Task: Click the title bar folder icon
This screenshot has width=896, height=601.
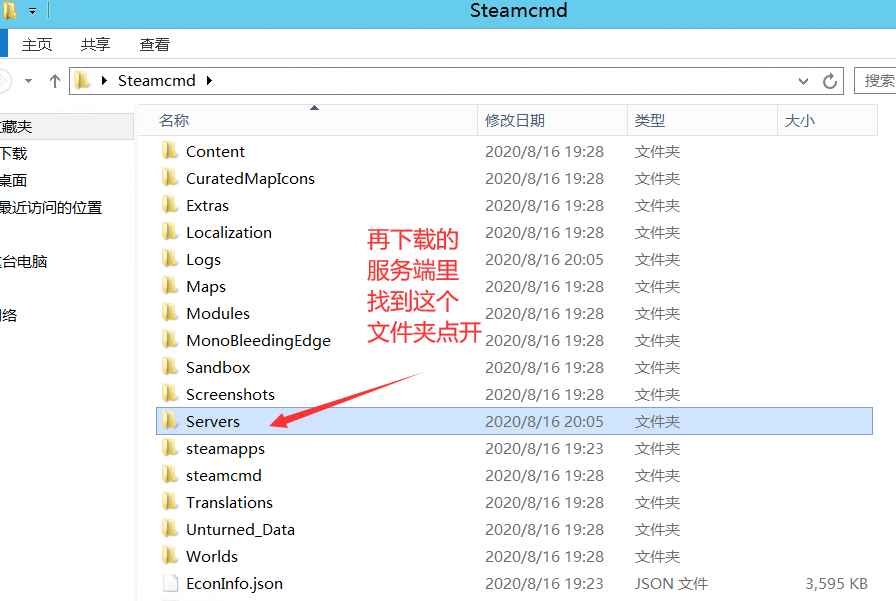Action: [x=10, y=10]
